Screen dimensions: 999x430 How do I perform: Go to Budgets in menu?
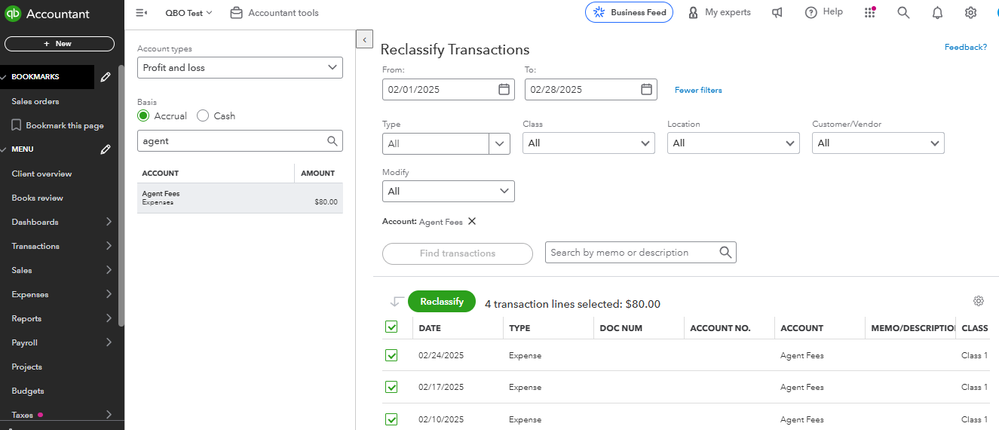(27, 391)
